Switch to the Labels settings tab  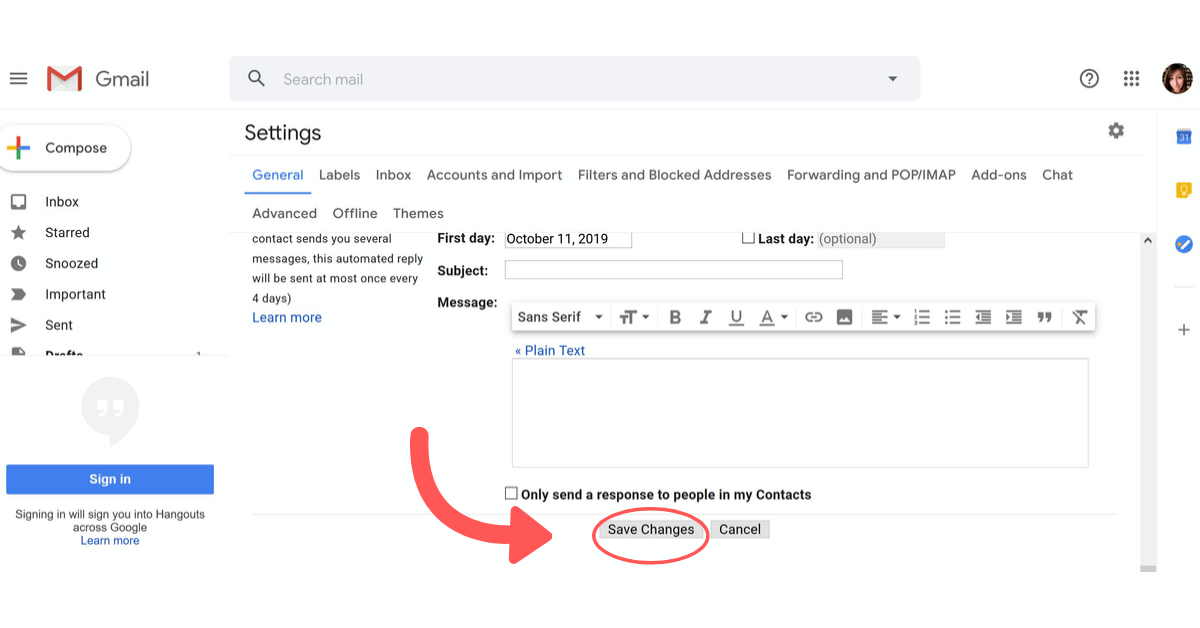pos(339,174)
